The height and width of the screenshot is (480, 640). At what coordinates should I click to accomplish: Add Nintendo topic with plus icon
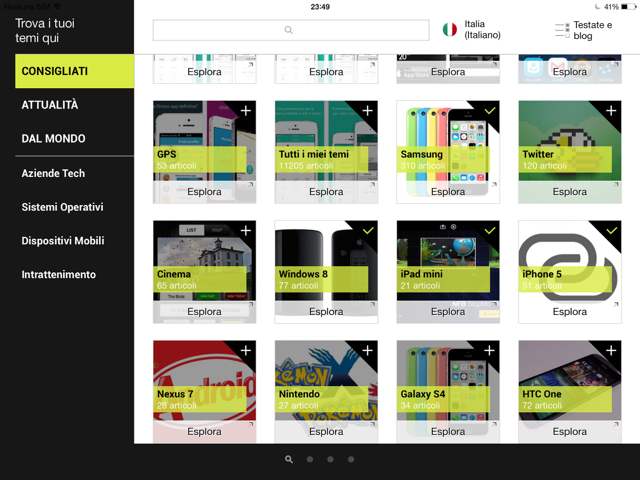(x=367, y=351)
